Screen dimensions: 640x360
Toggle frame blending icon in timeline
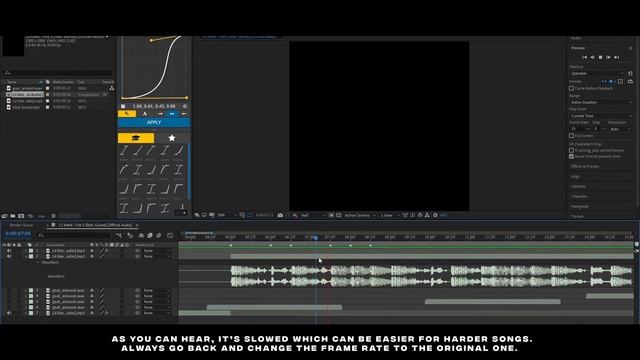tap(150, 236)
